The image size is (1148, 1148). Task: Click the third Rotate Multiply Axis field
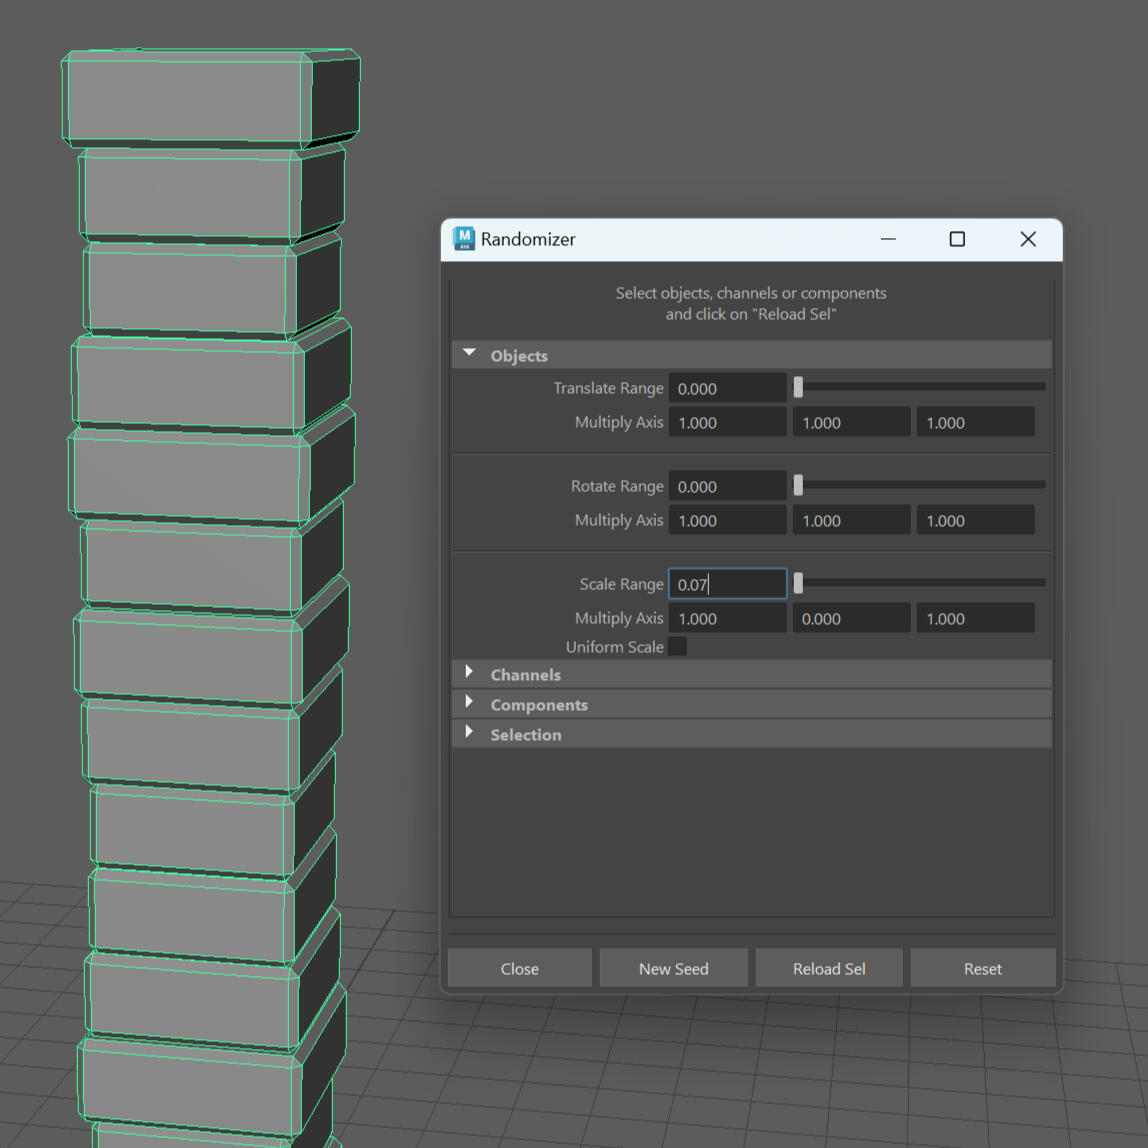pyautogui.click(x=975, y=520)
